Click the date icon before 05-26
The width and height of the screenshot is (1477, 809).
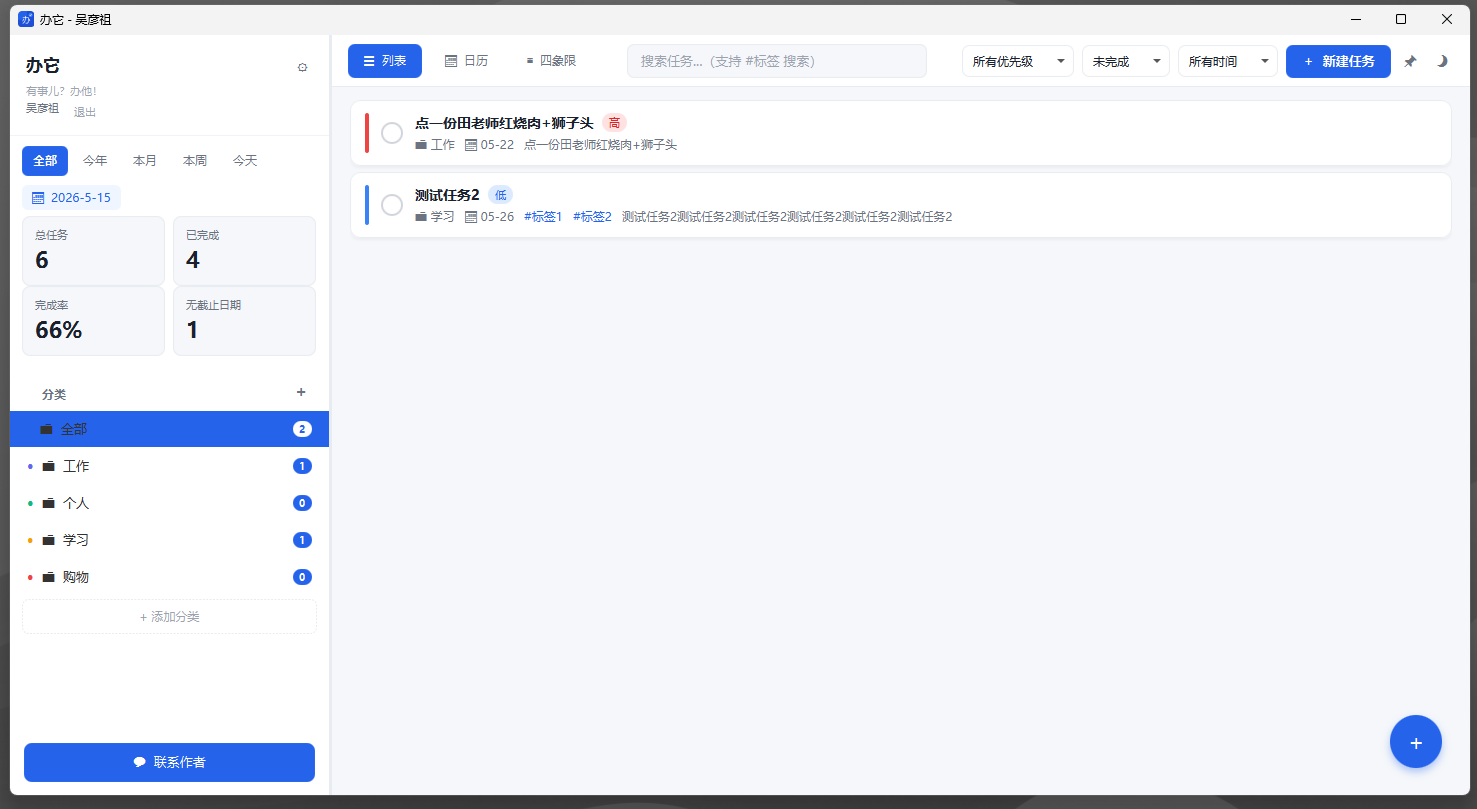click(x=471, y=217)
